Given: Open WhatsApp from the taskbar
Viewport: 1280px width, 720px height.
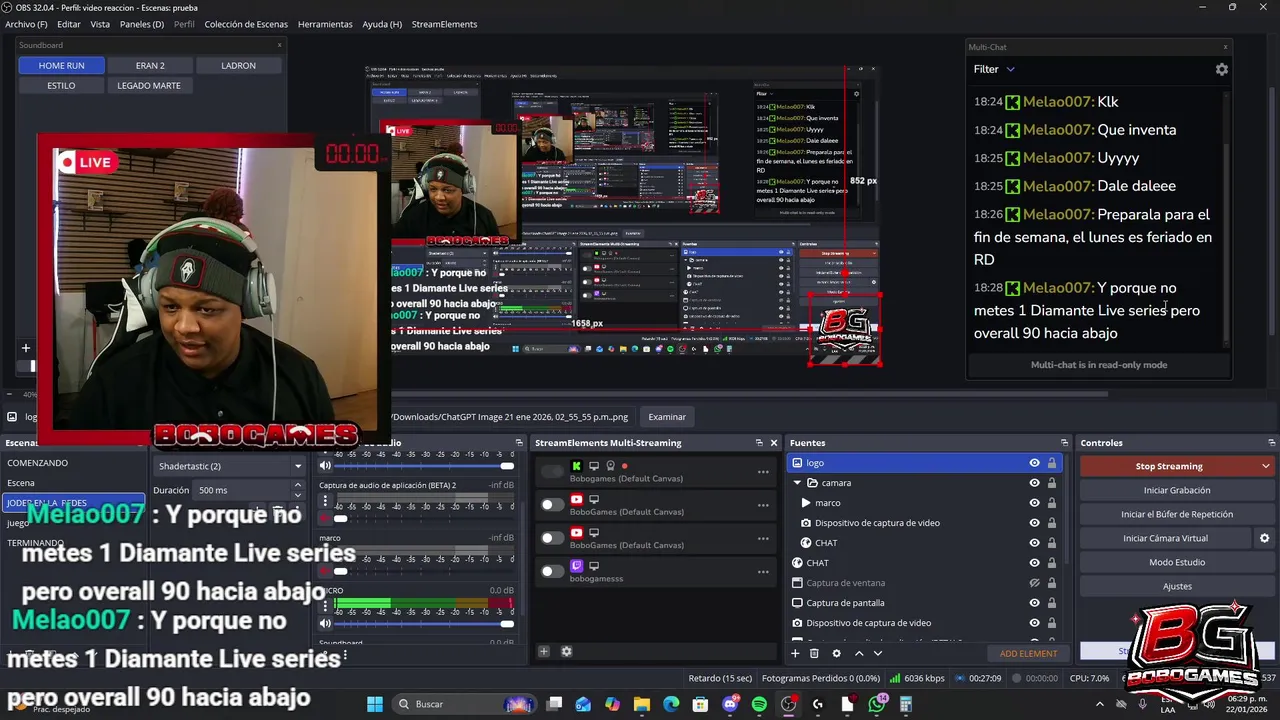Looking at the screenshot, I should tap(877, 704).
